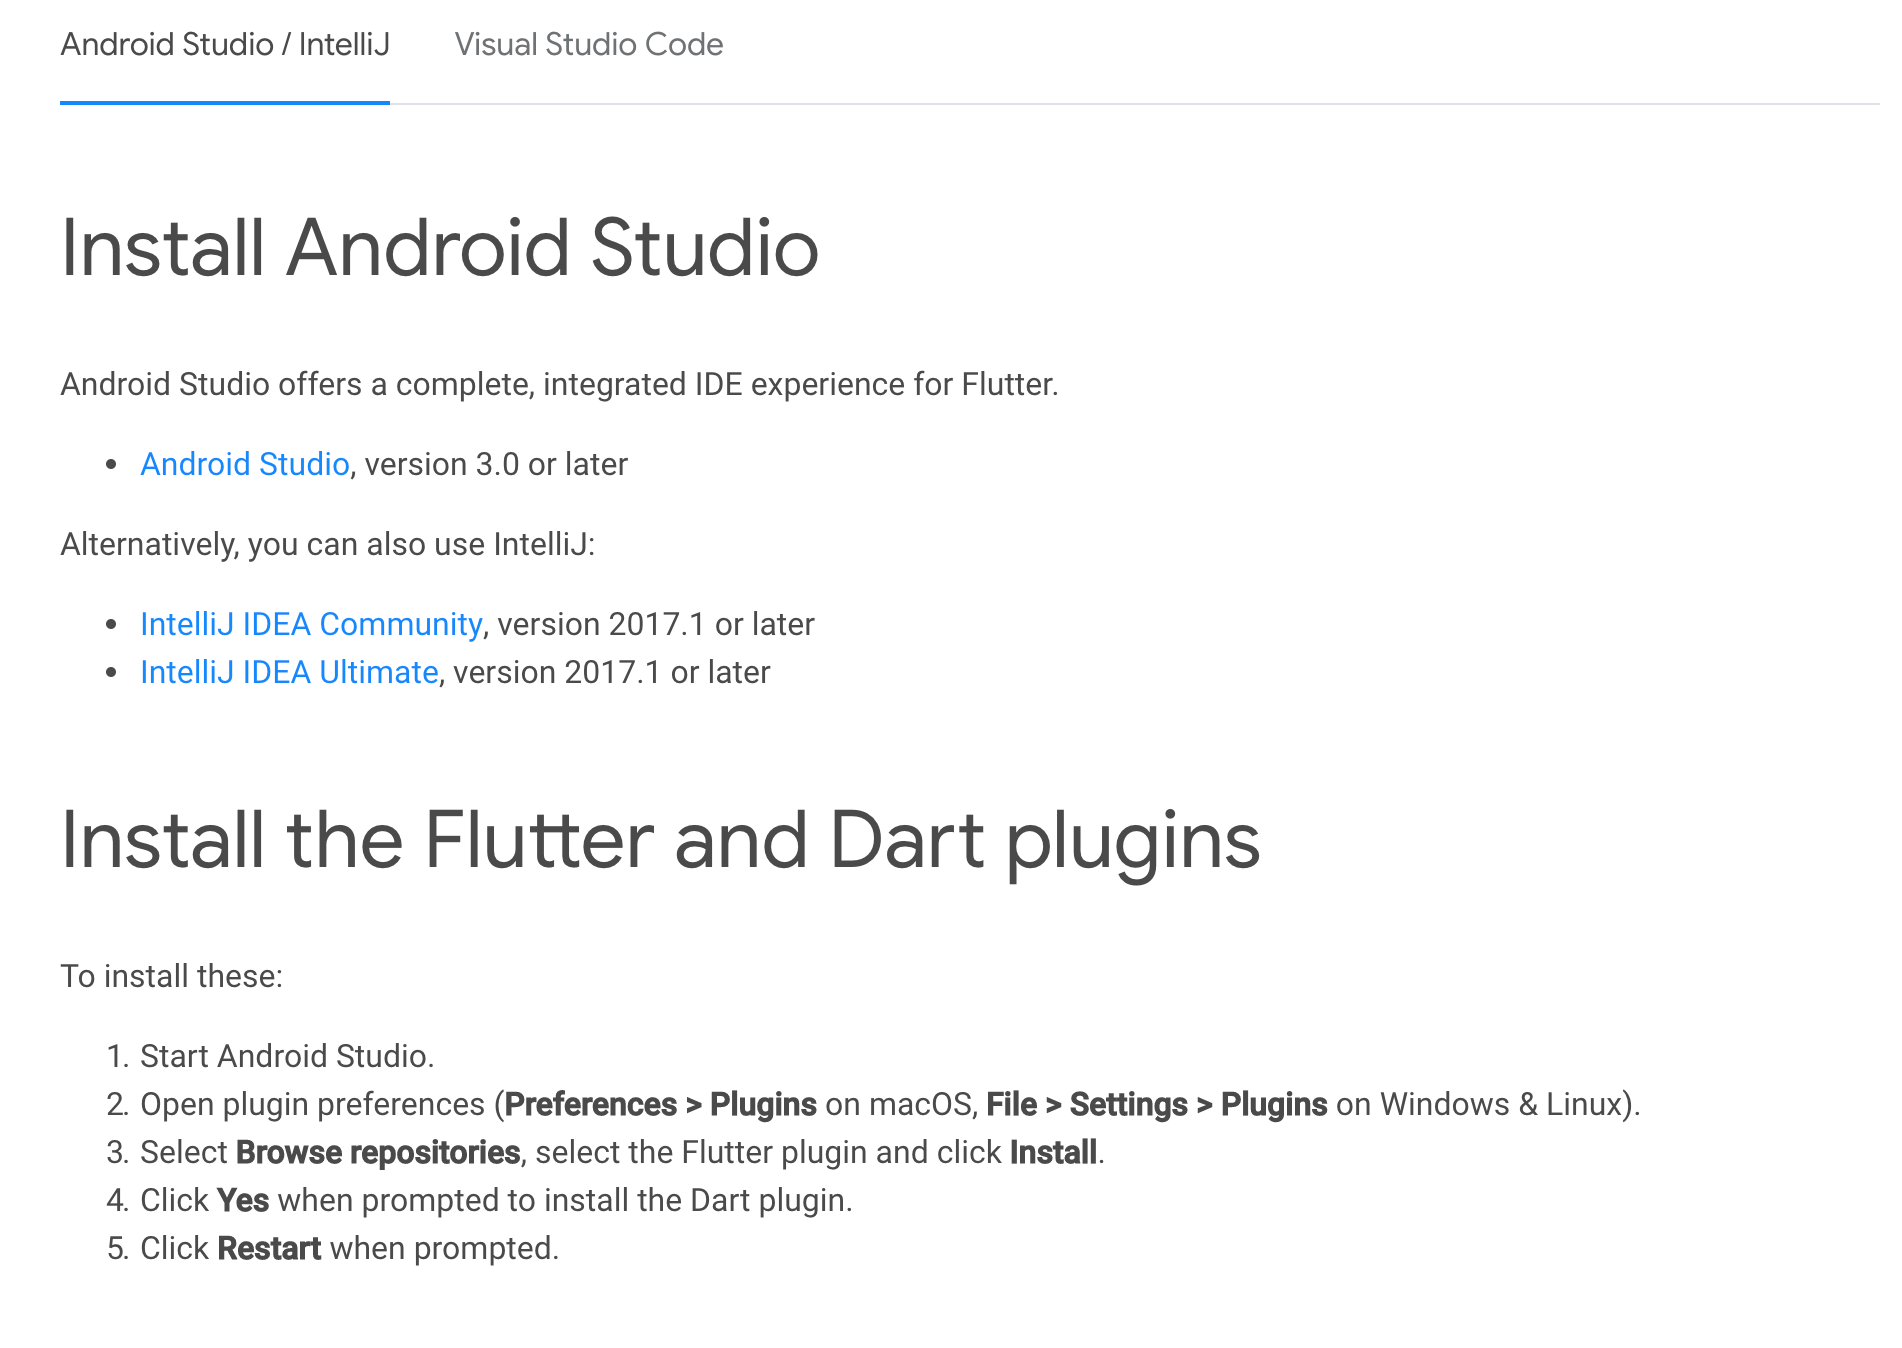Click the step "Start Android Studio."
This screenshot has height=1348, width=1902.
287,1056
